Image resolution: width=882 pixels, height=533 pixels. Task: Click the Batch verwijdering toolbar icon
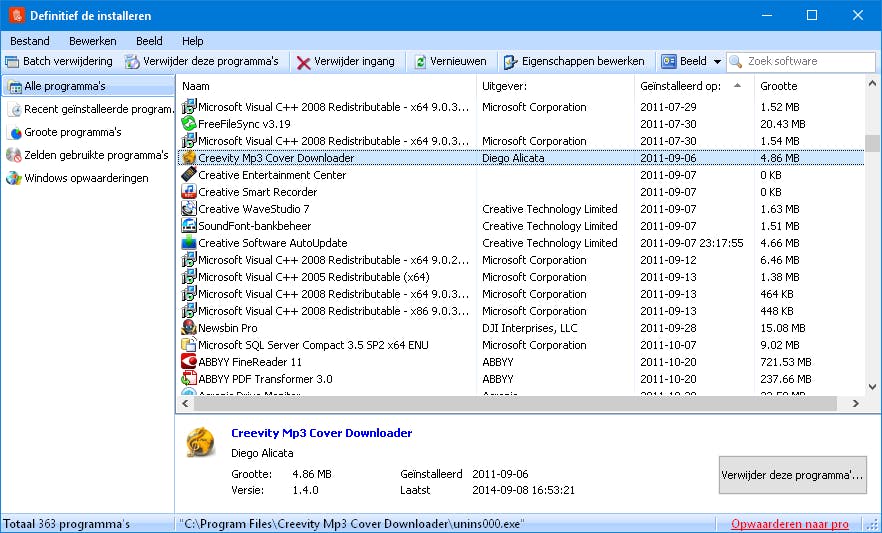click(x=11, y=61)
